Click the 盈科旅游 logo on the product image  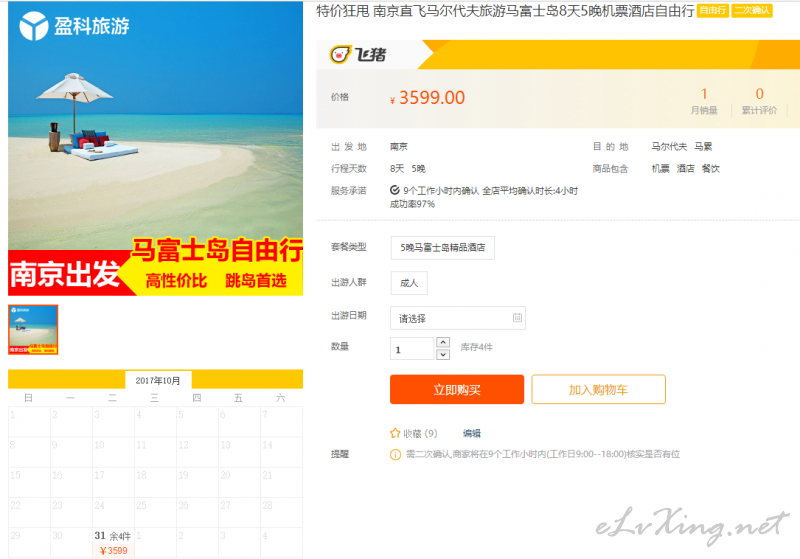(x=74, y=26)
